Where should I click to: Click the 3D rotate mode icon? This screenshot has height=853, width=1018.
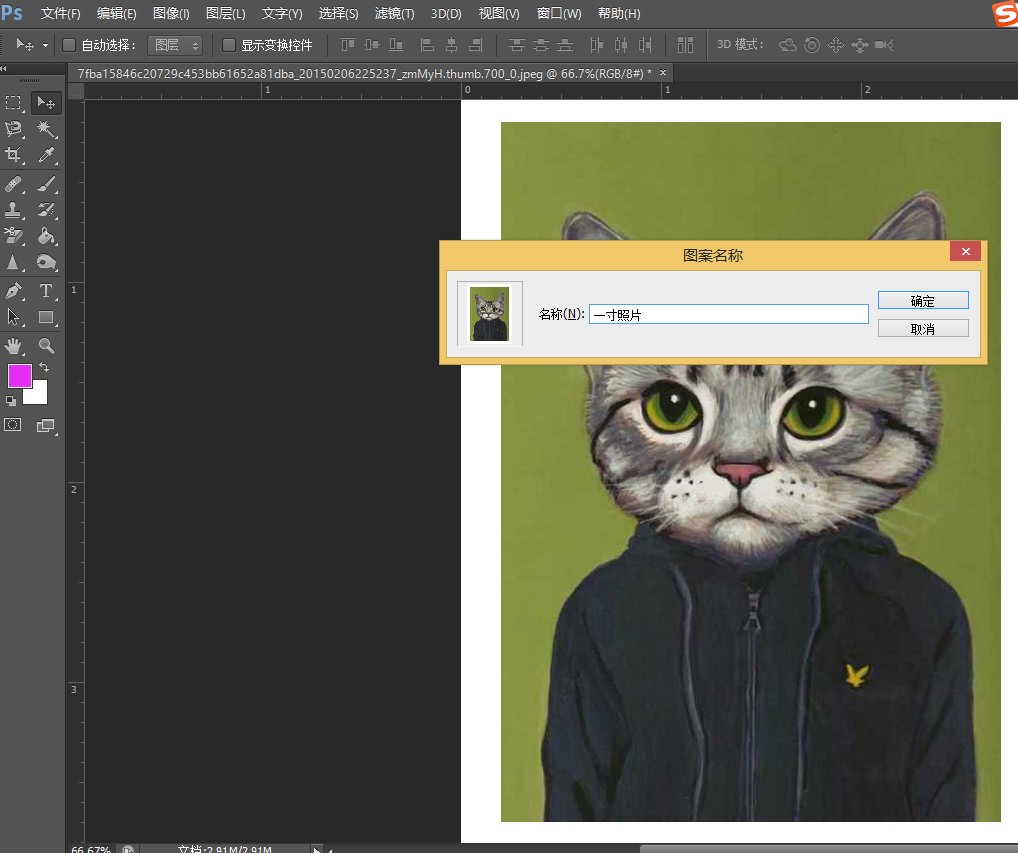click(x=788, y=45)
